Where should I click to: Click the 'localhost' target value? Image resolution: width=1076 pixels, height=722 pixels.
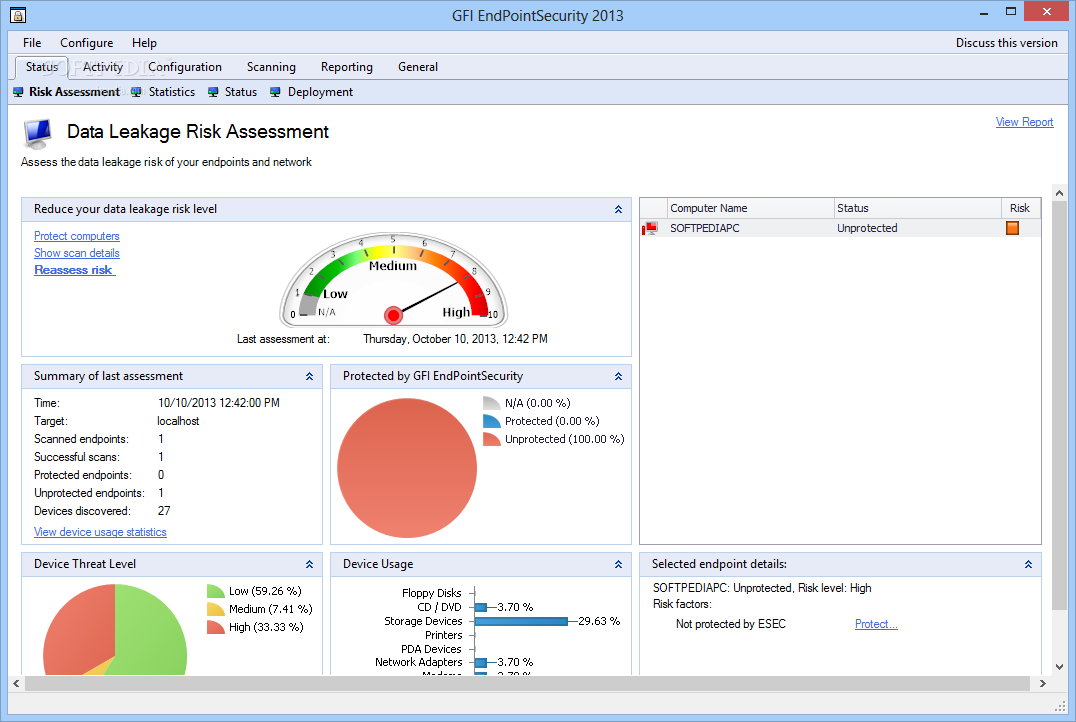178,421
